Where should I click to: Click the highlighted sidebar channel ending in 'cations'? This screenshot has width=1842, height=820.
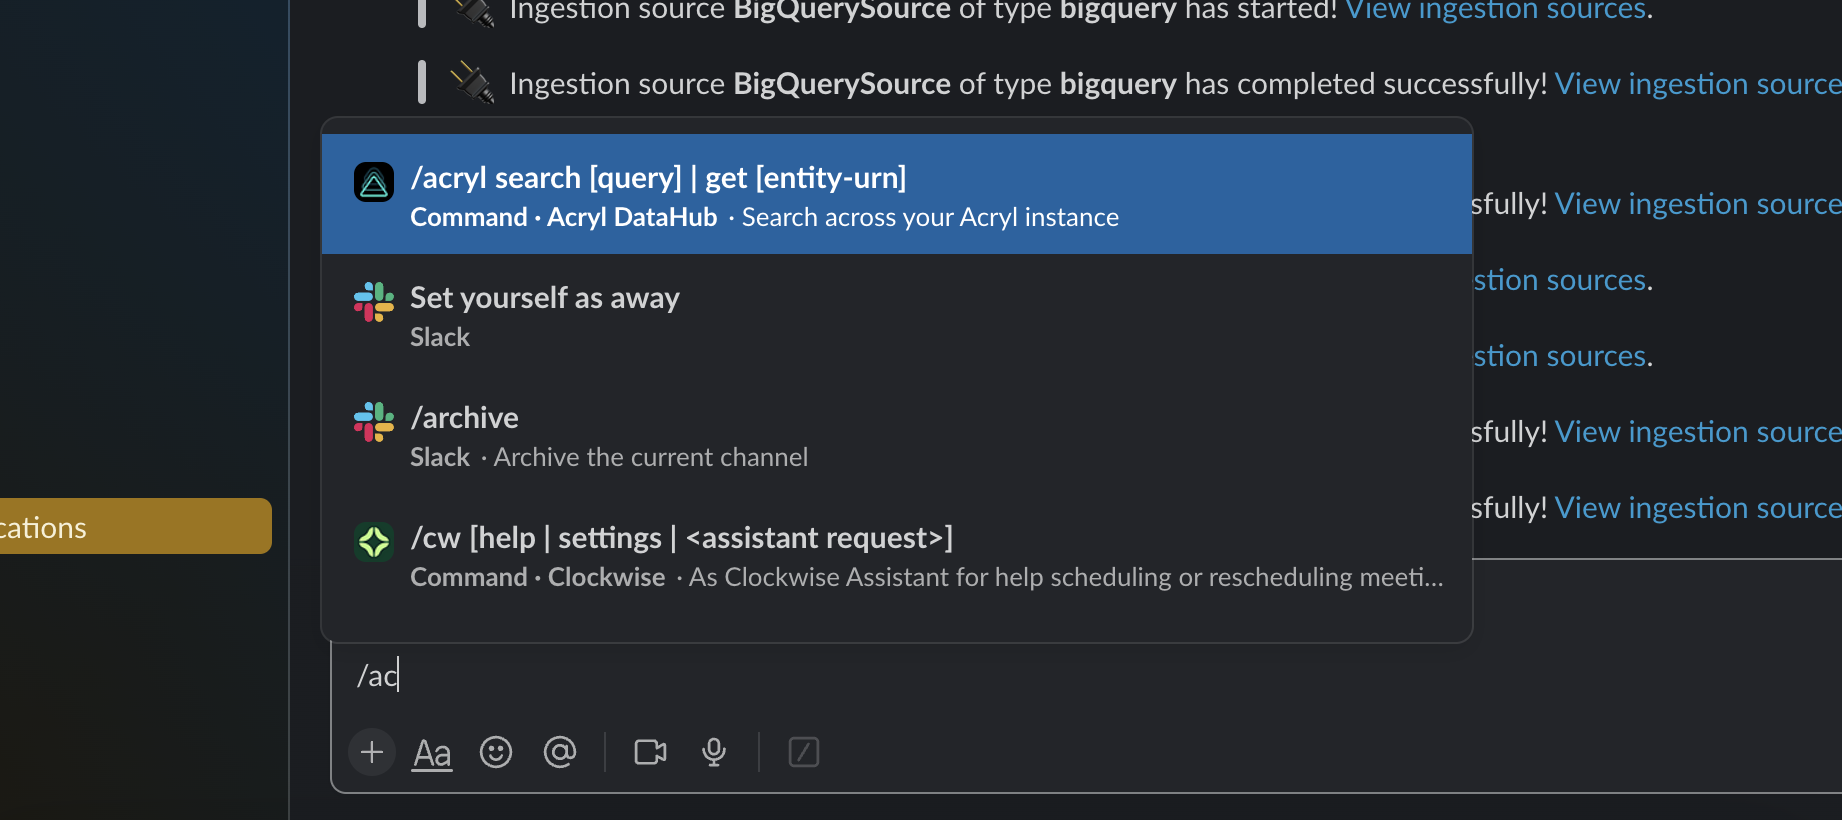(x=136, y=526)
